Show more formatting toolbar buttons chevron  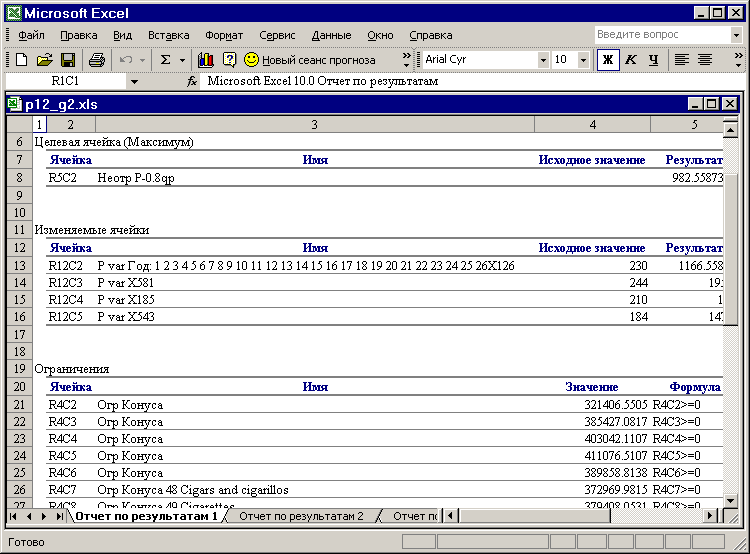(738, 60)
